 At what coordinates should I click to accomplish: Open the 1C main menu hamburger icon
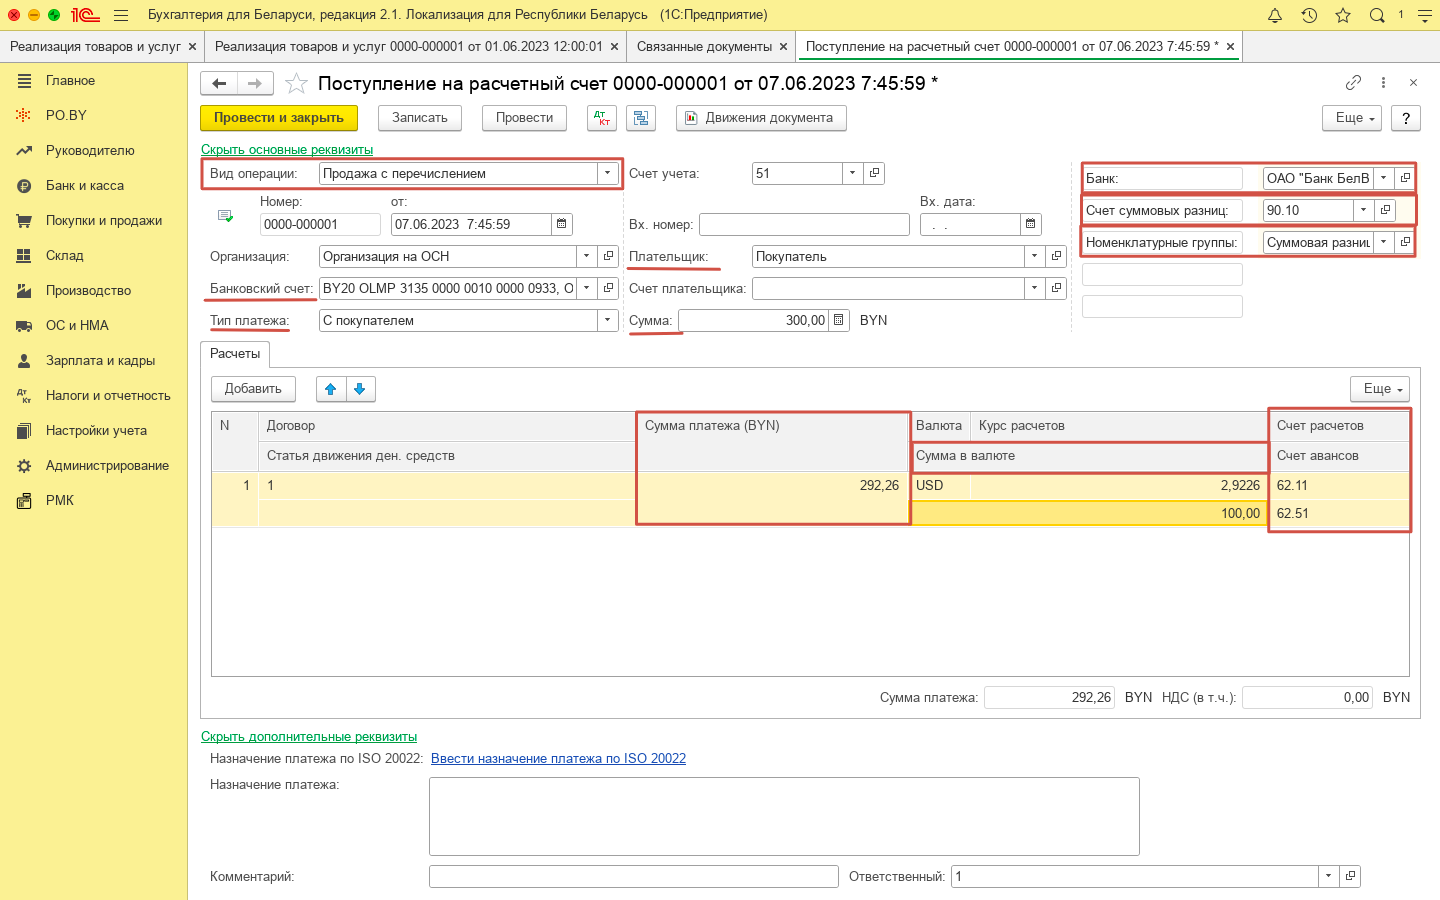coord(121,15)
